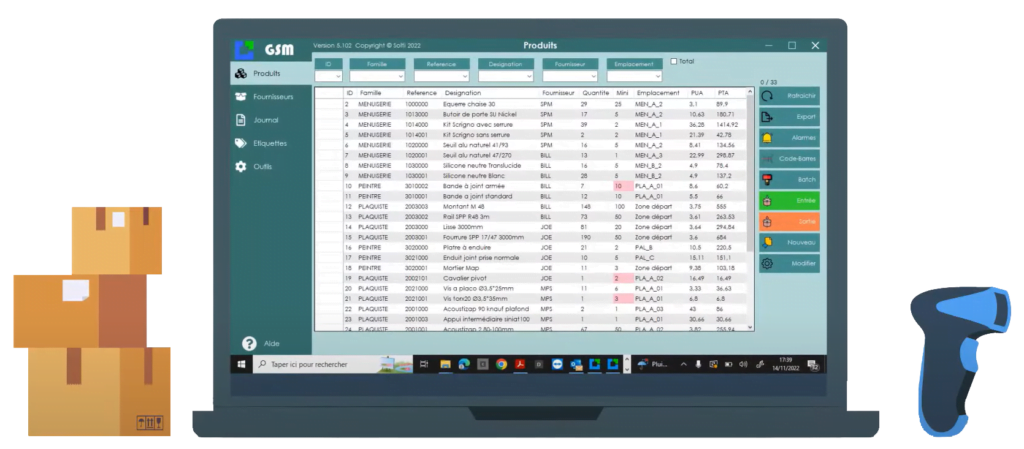Screen dimensions: 1024x449
Task: Click the Batch scanner icon
Action: (x=767, y=180)
